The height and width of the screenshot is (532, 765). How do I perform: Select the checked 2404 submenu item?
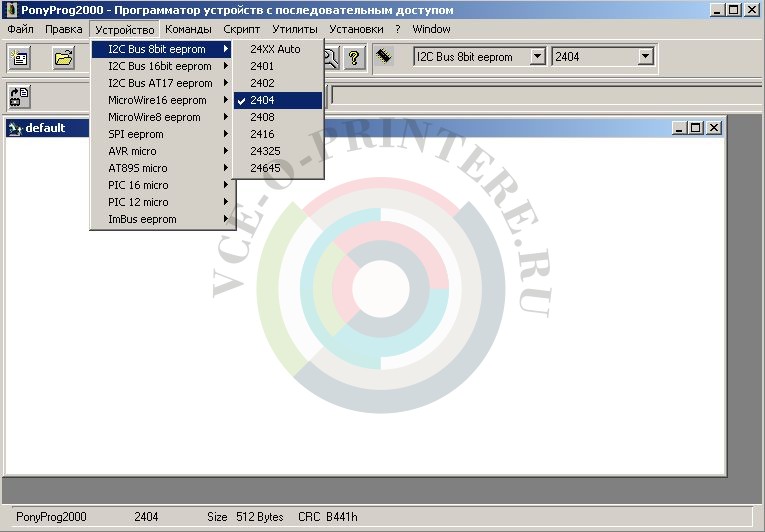pos(278,100)
